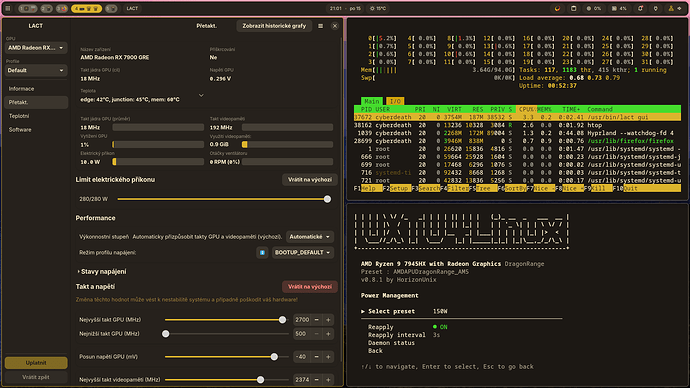Select active workspace 4 pill
Image resolution: width=690 pixels, height=388 pixels.
pos(86,8)
